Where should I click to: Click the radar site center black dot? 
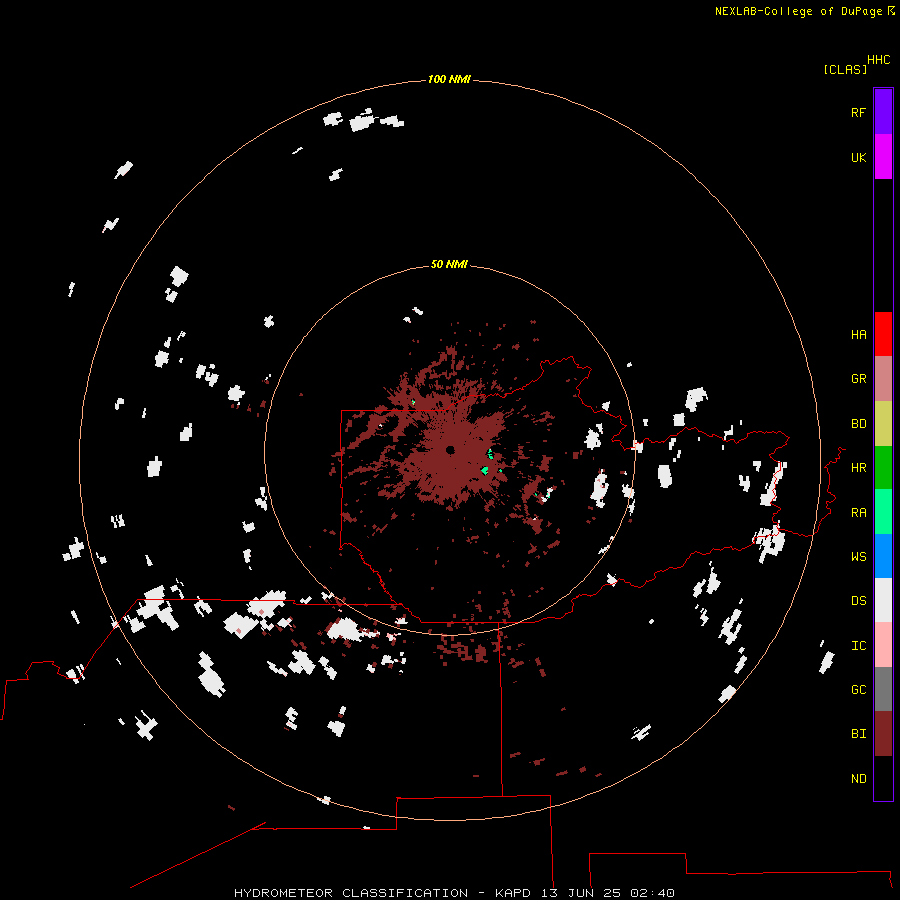450,449
